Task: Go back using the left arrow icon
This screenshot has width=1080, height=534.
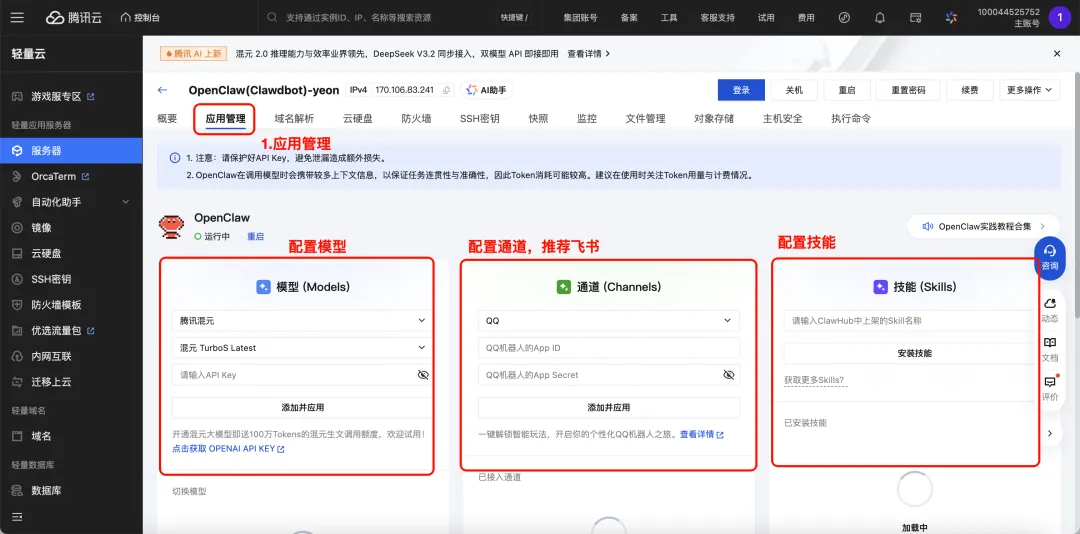Action: (163, 90)
